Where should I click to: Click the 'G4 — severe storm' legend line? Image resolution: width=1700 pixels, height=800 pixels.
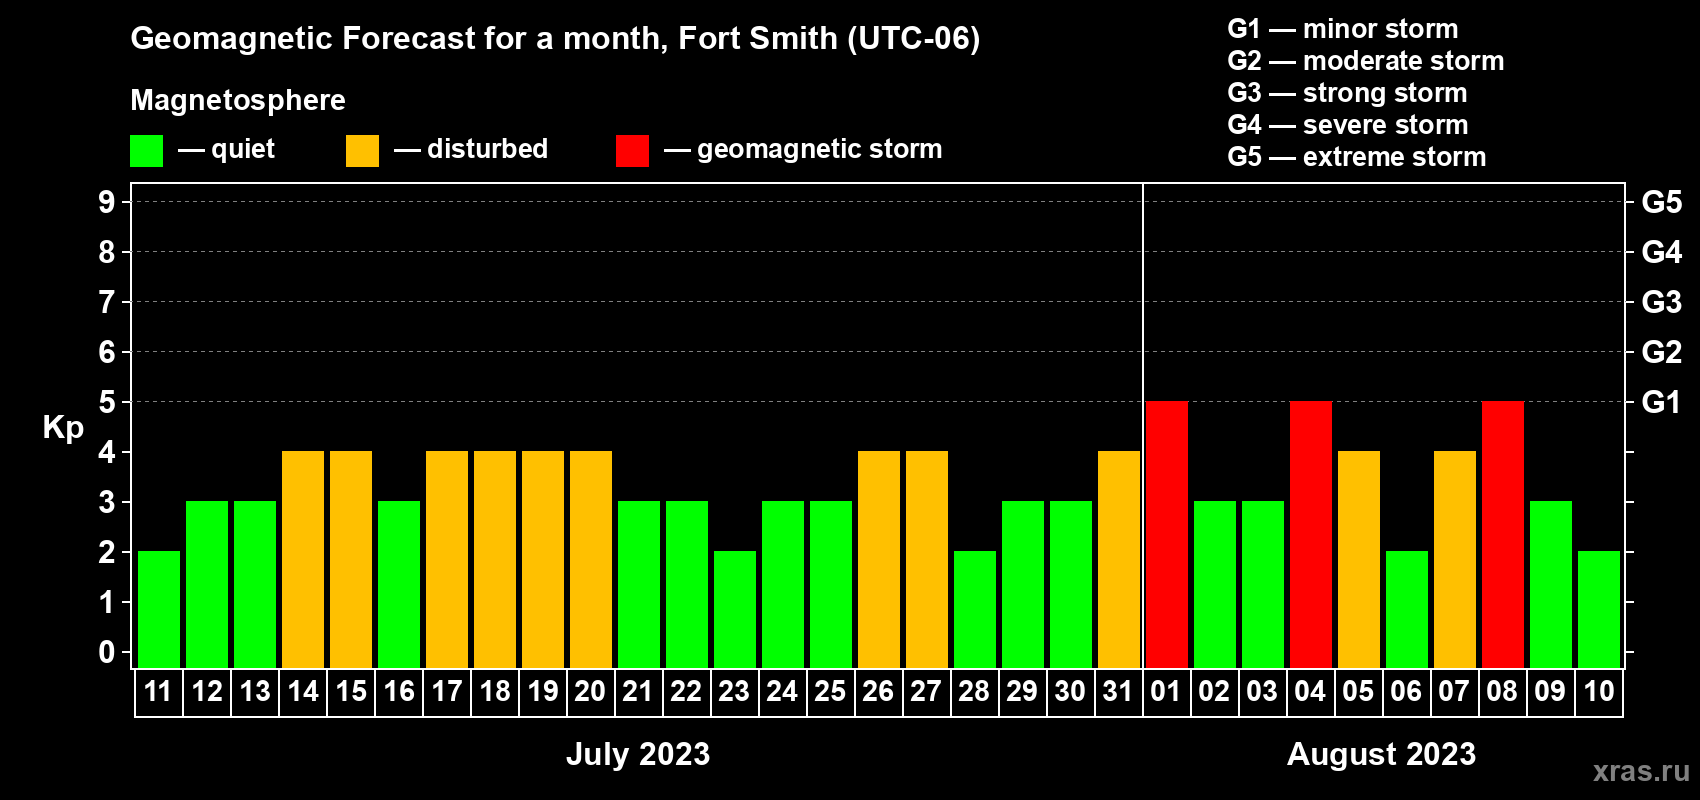tap(1348, 125)
